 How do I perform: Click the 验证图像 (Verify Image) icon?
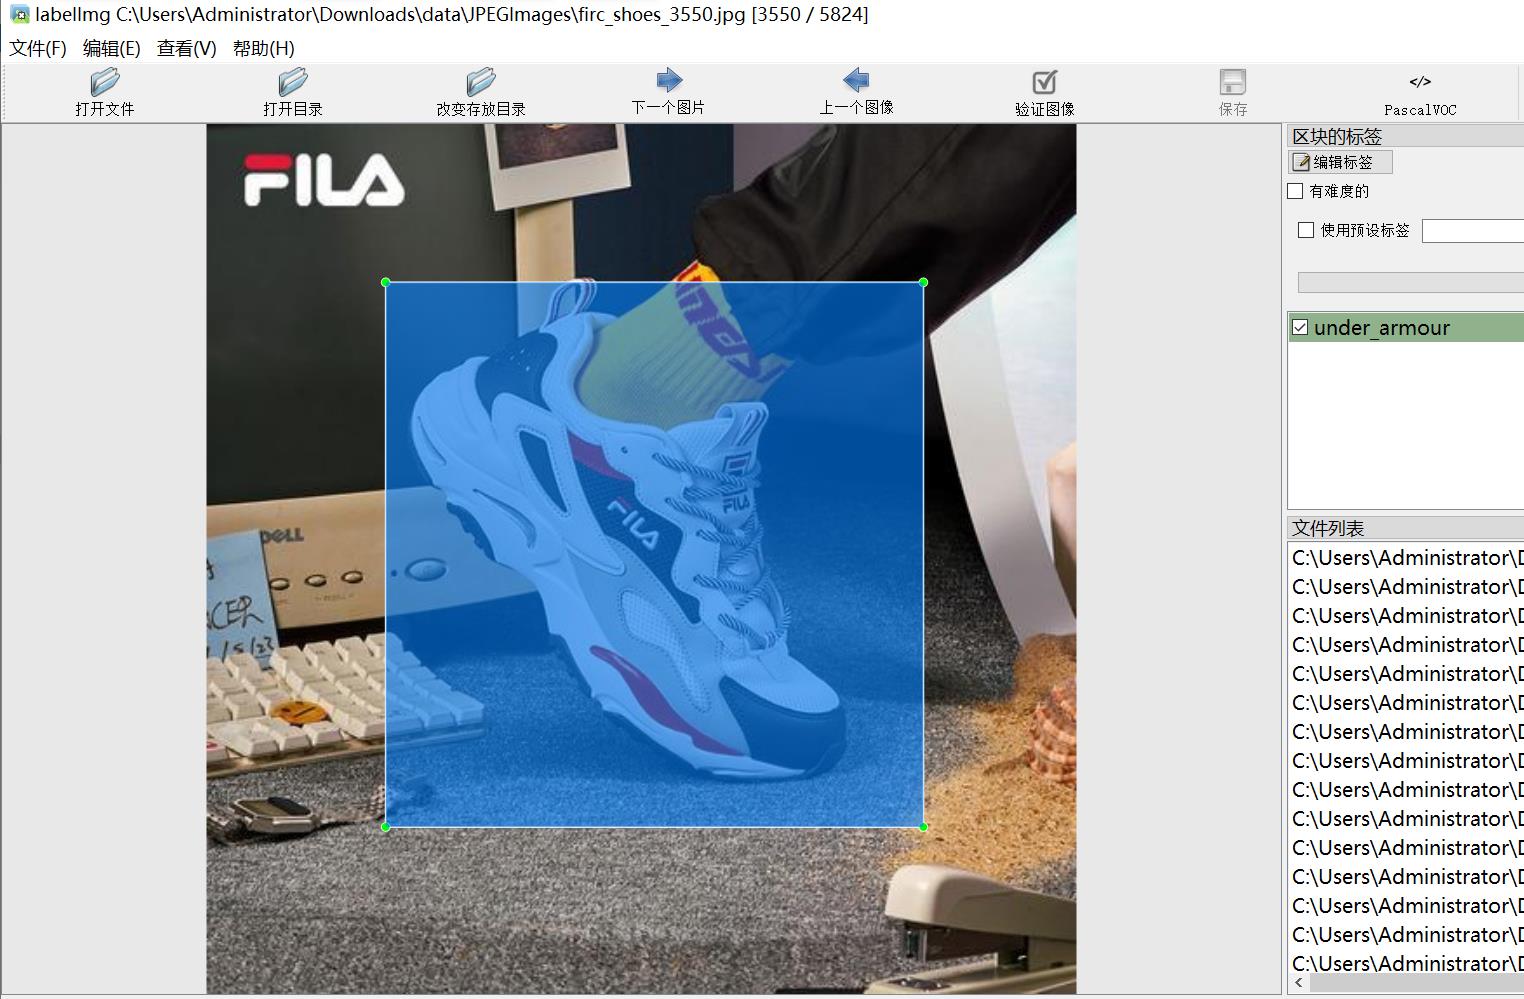coord(1044,81)
